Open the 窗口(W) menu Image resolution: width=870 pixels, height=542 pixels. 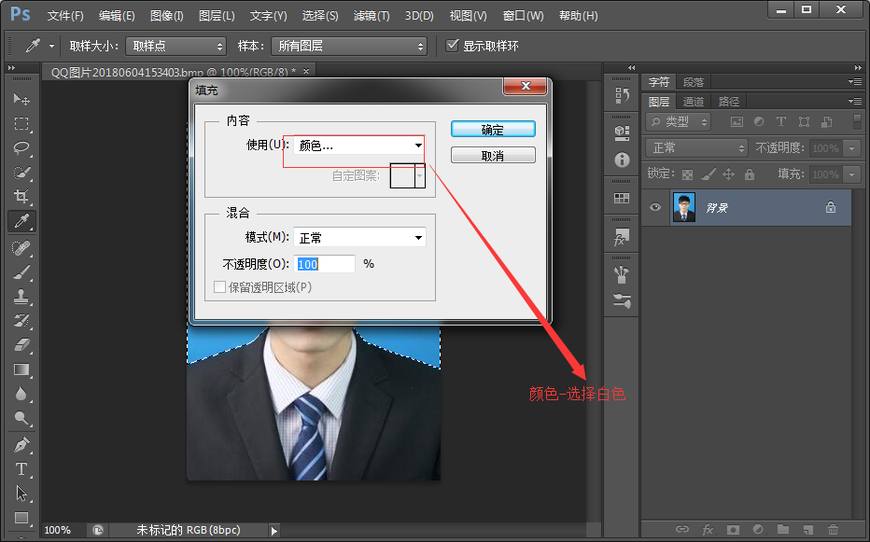click(523, 16)
